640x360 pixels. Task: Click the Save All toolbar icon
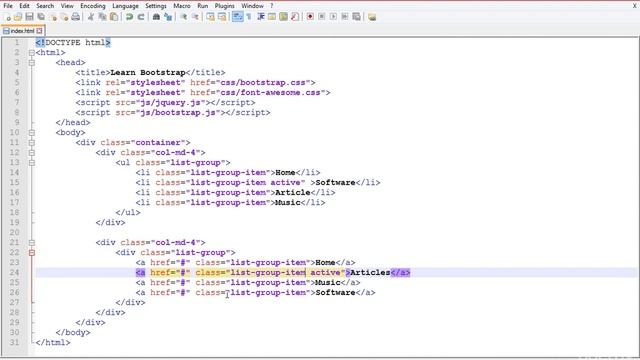click(x=41, y=17)
